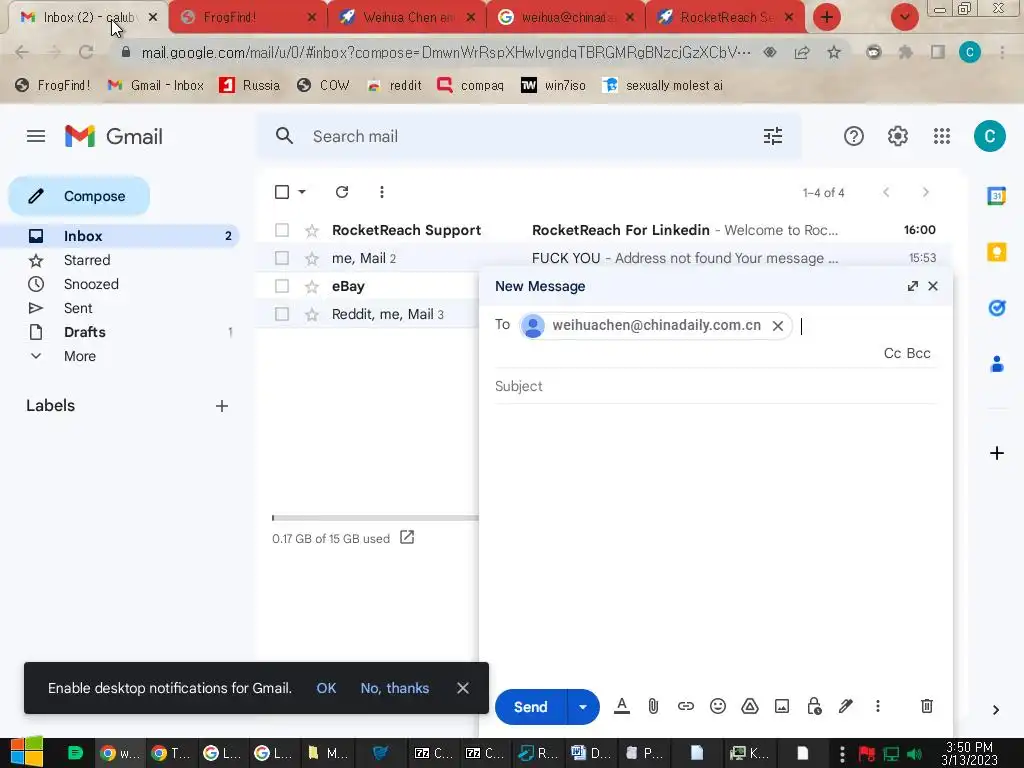Open Windows Start button
1024x768 pixels.
coord(27,753)
